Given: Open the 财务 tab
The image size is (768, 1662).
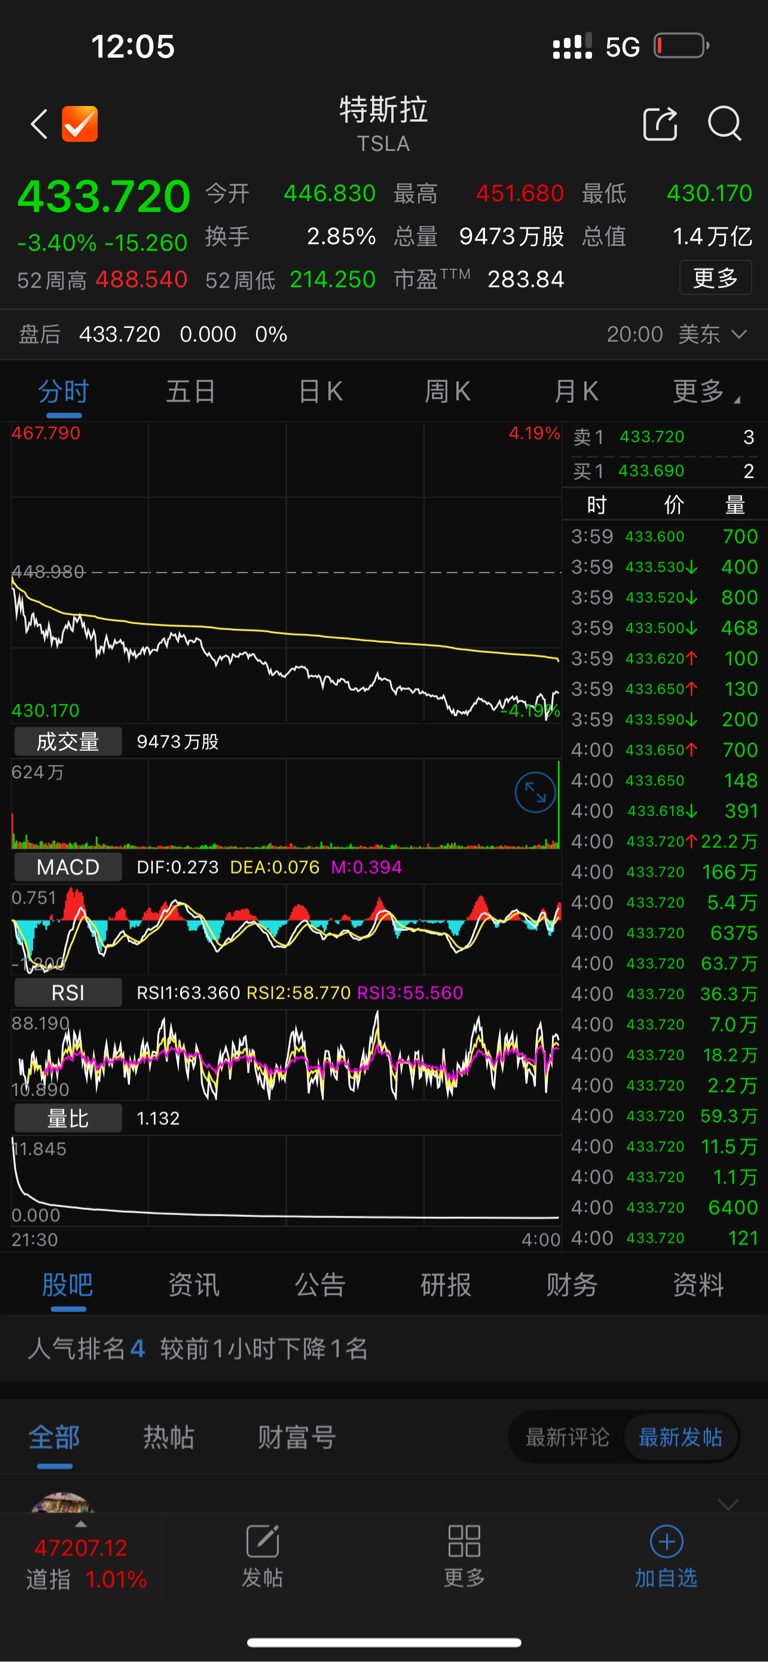Looking at the screenshot, I should coord(572,1285).
